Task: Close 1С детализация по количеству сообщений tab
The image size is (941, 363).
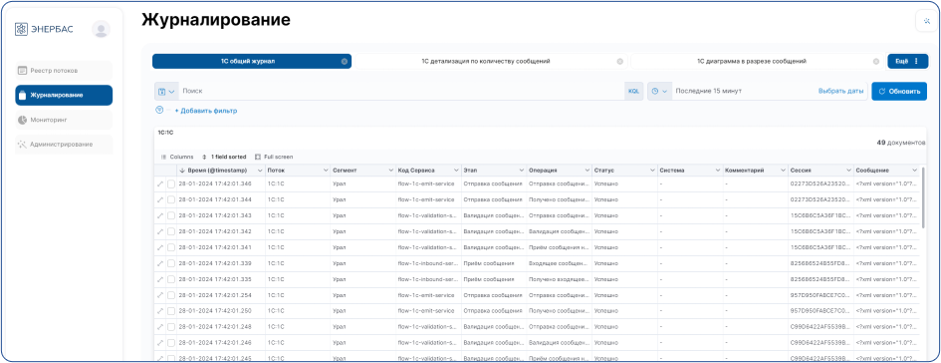Action: pyautogui.click(x=620, y=61)
